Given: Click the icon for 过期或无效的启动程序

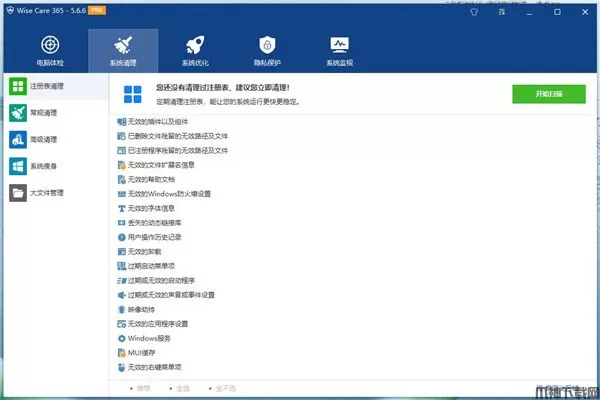Looking at the screenshot, I should [x=121, y=281].
